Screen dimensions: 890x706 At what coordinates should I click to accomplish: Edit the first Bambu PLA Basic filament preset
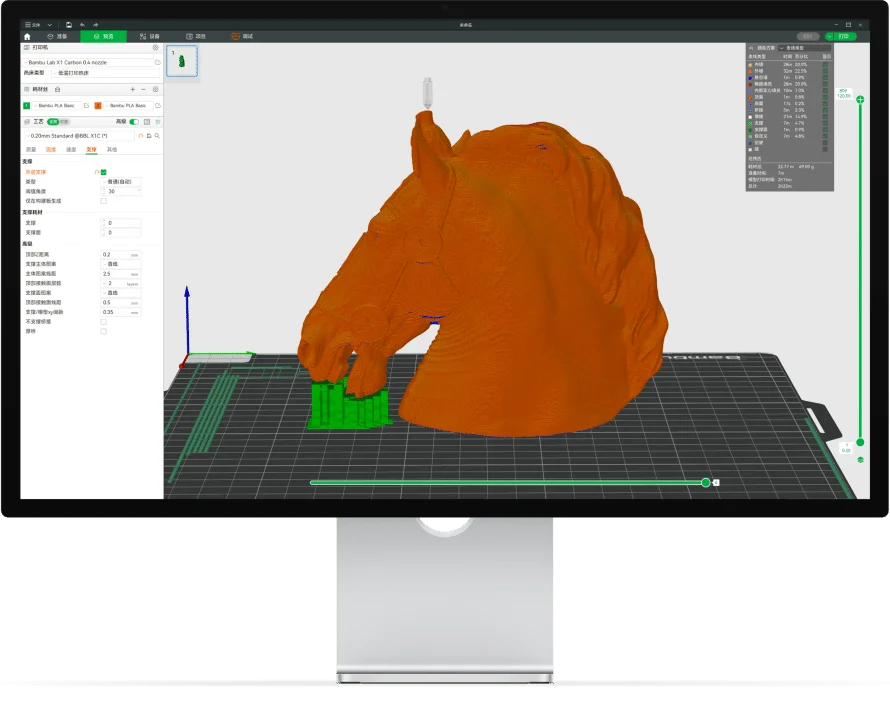86,106
